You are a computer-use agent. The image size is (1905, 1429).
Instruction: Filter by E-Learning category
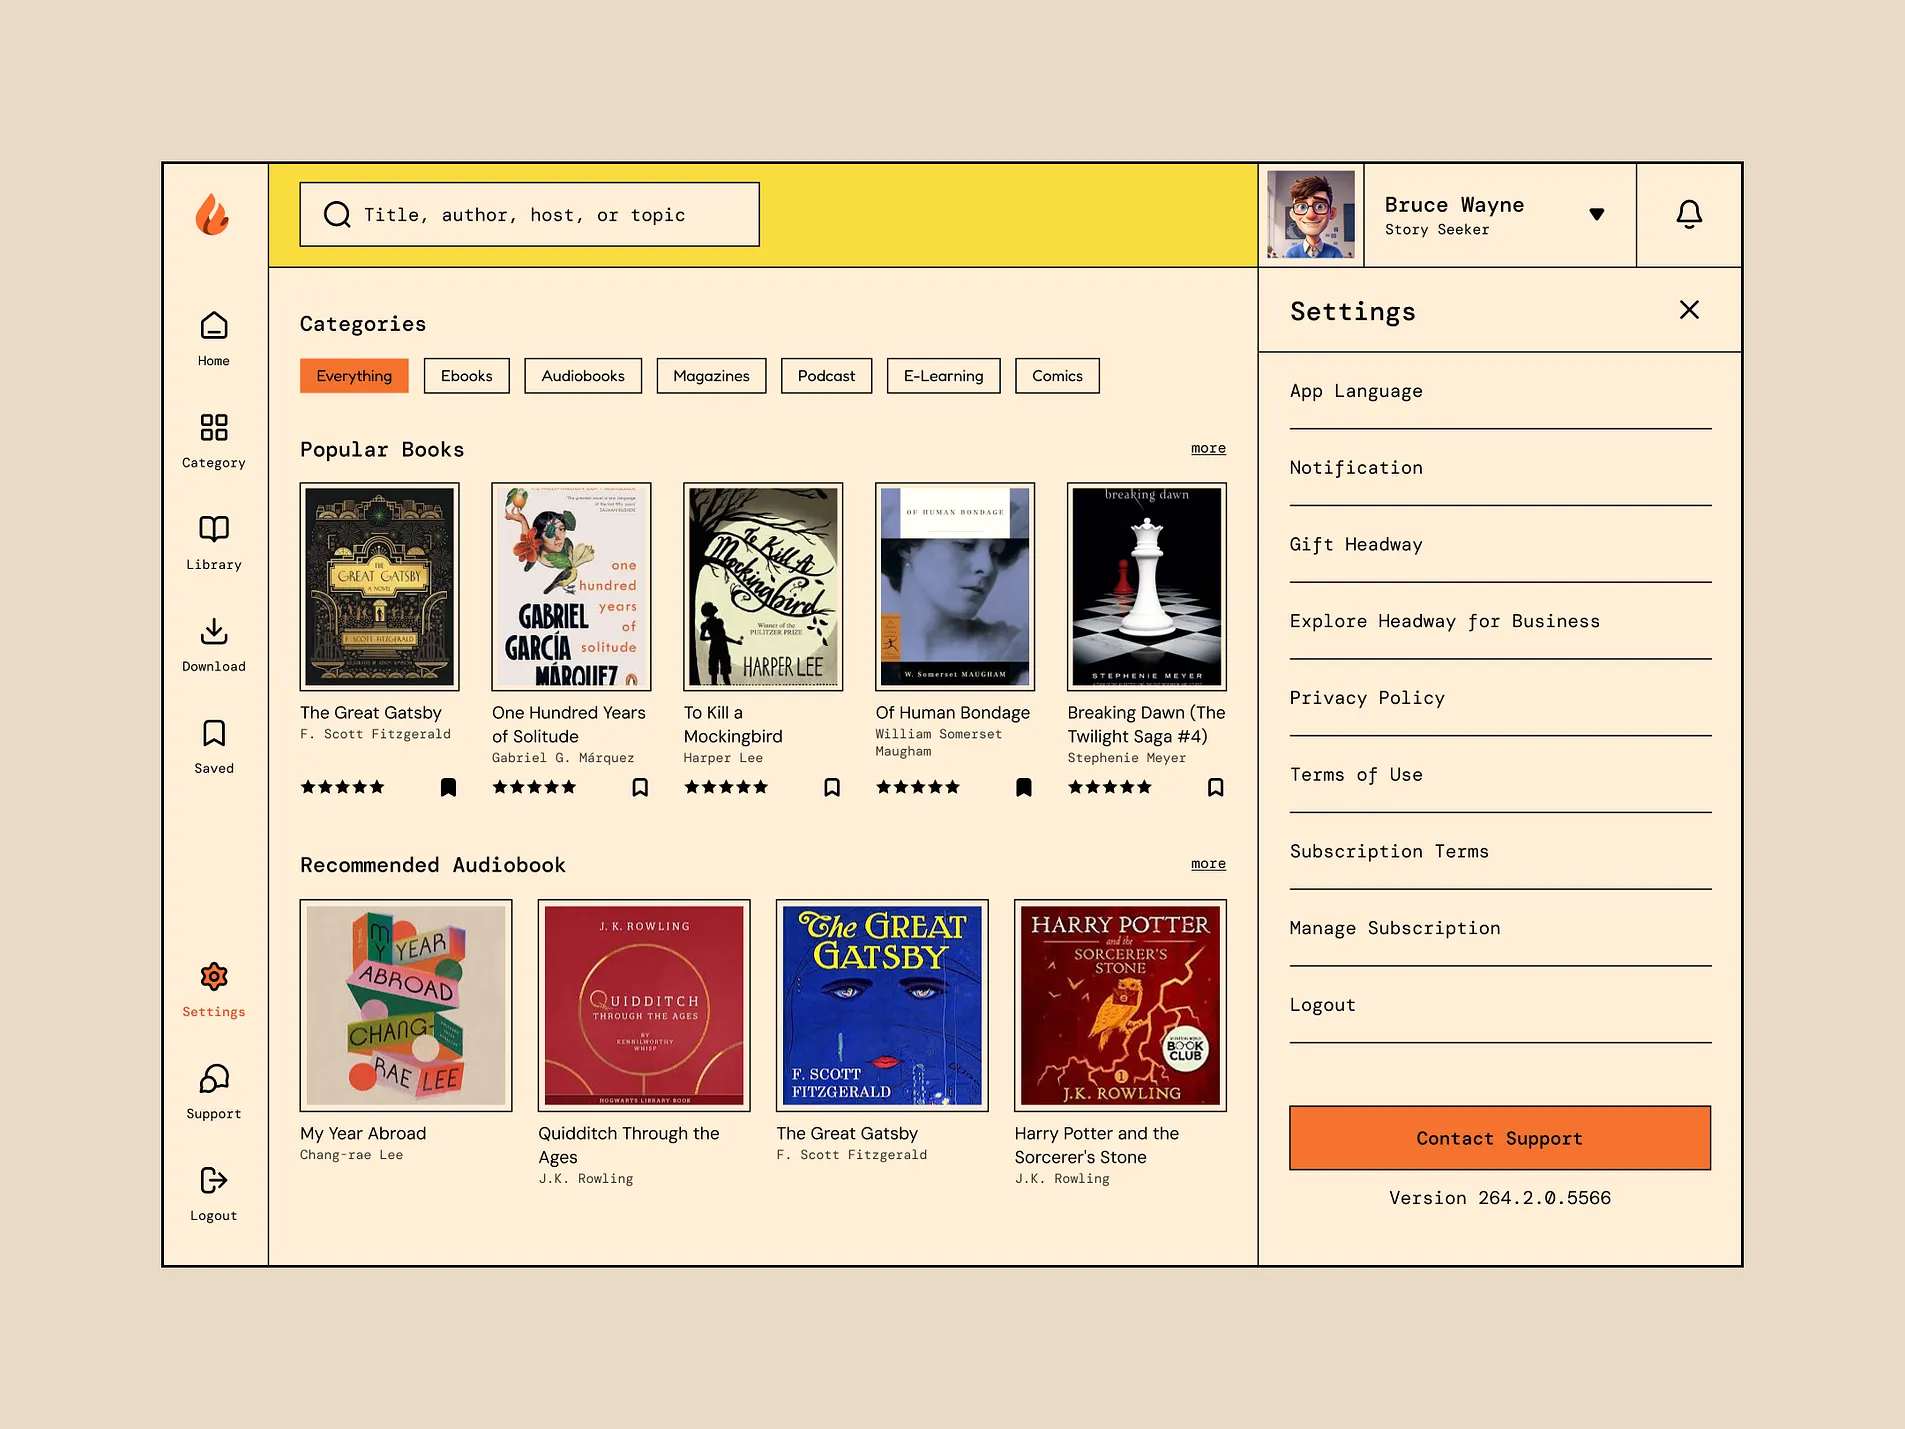pyautogui.click(x=943, y=376)
